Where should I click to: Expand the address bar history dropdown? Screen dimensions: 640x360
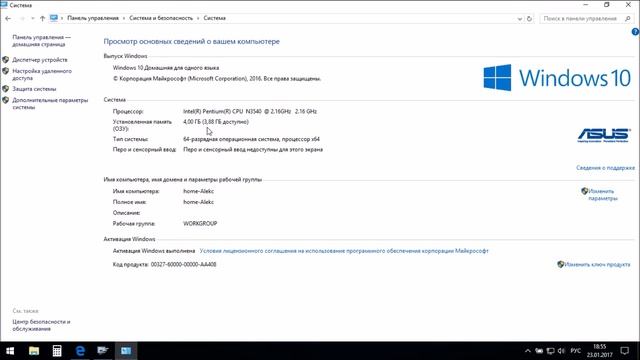[x=520, y=19]
